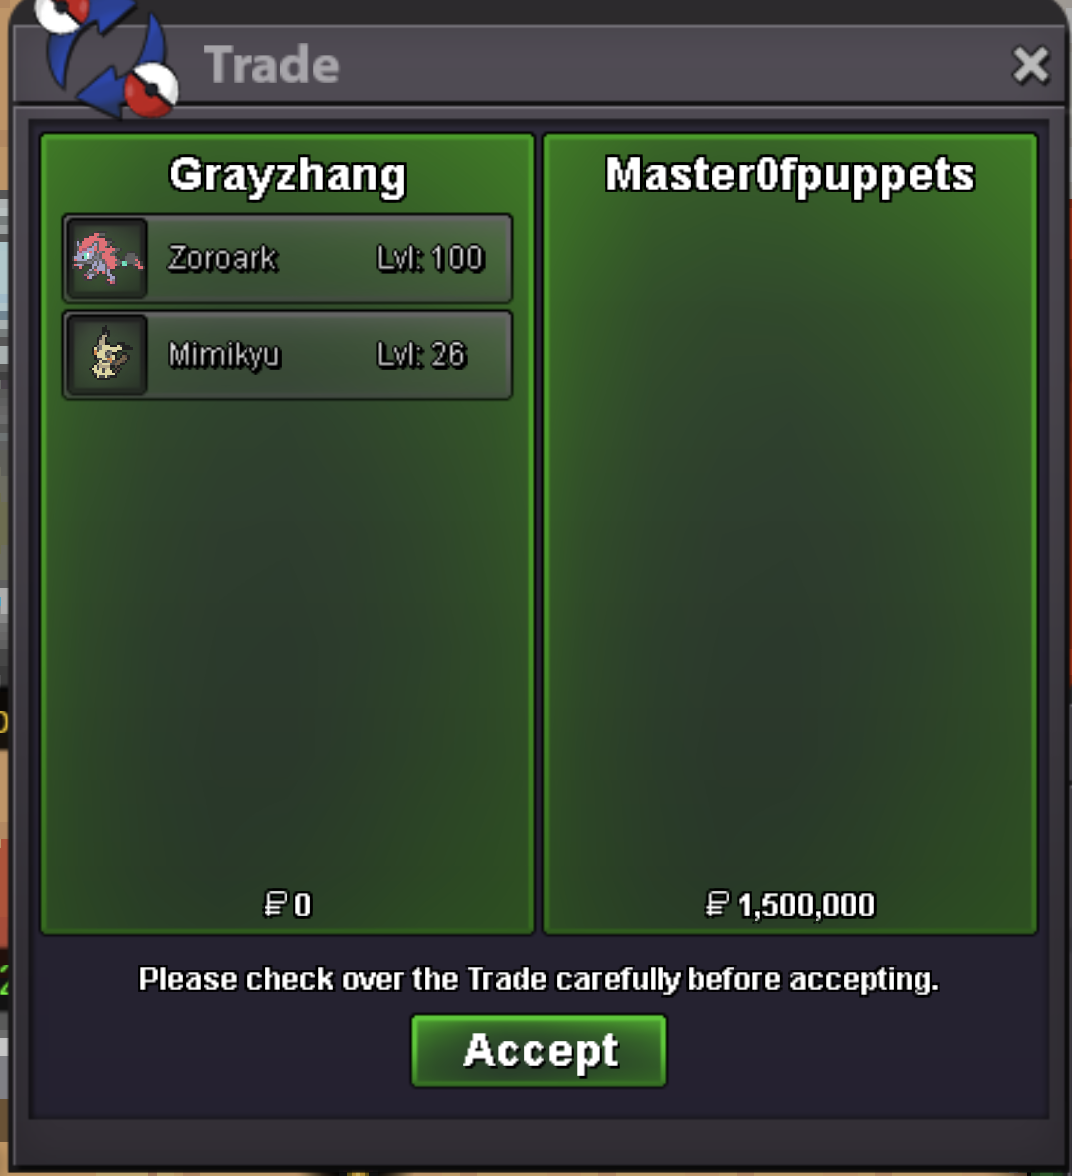Click the empty area of Master0fpuppets' offer panel
The height and width of the screenshot is (1176, 1072).
790,540
